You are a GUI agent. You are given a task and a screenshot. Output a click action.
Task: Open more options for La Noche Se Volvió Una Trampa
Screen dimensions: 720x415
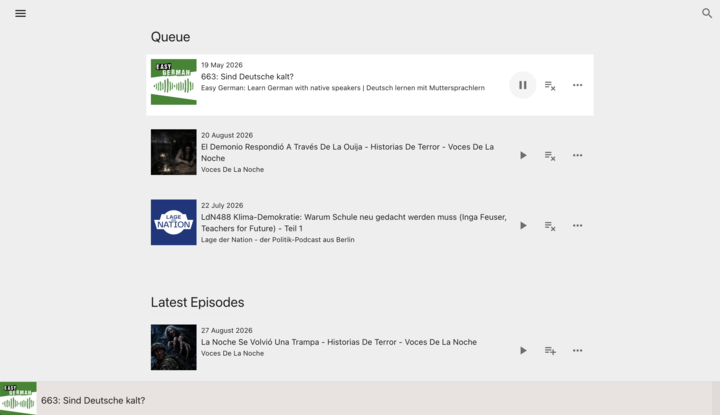click(x=577, y=350)
